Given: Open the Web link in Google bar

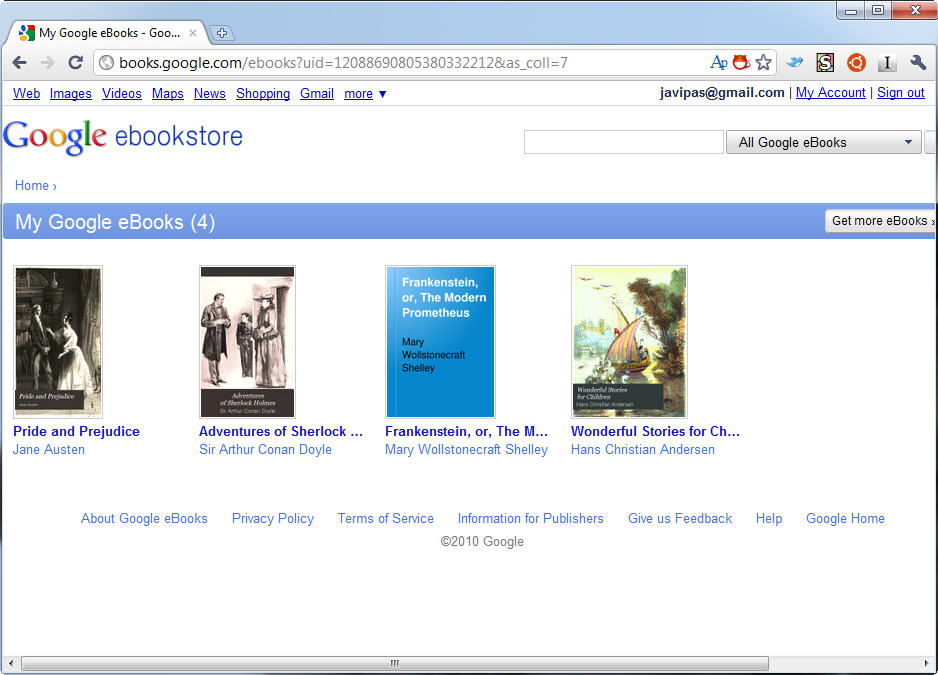Looking at the screenshot, I should pos(26,93).
